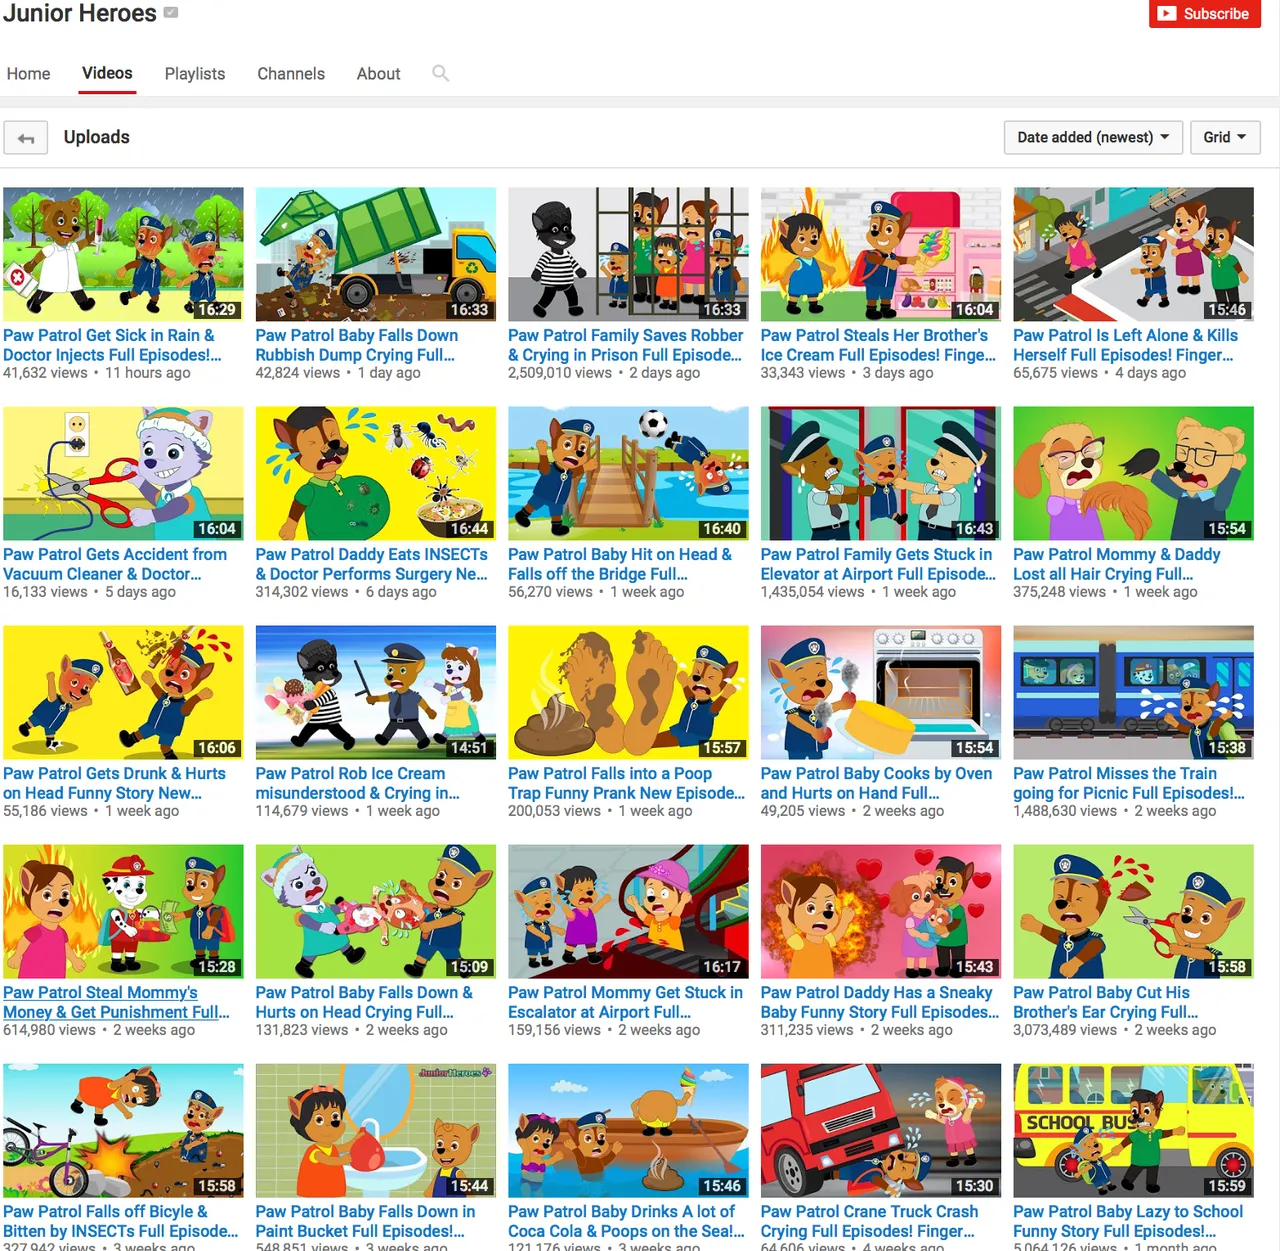Click title 'Paw Patrol Family Gets Stuck in Elevator'

click(878, 564)
